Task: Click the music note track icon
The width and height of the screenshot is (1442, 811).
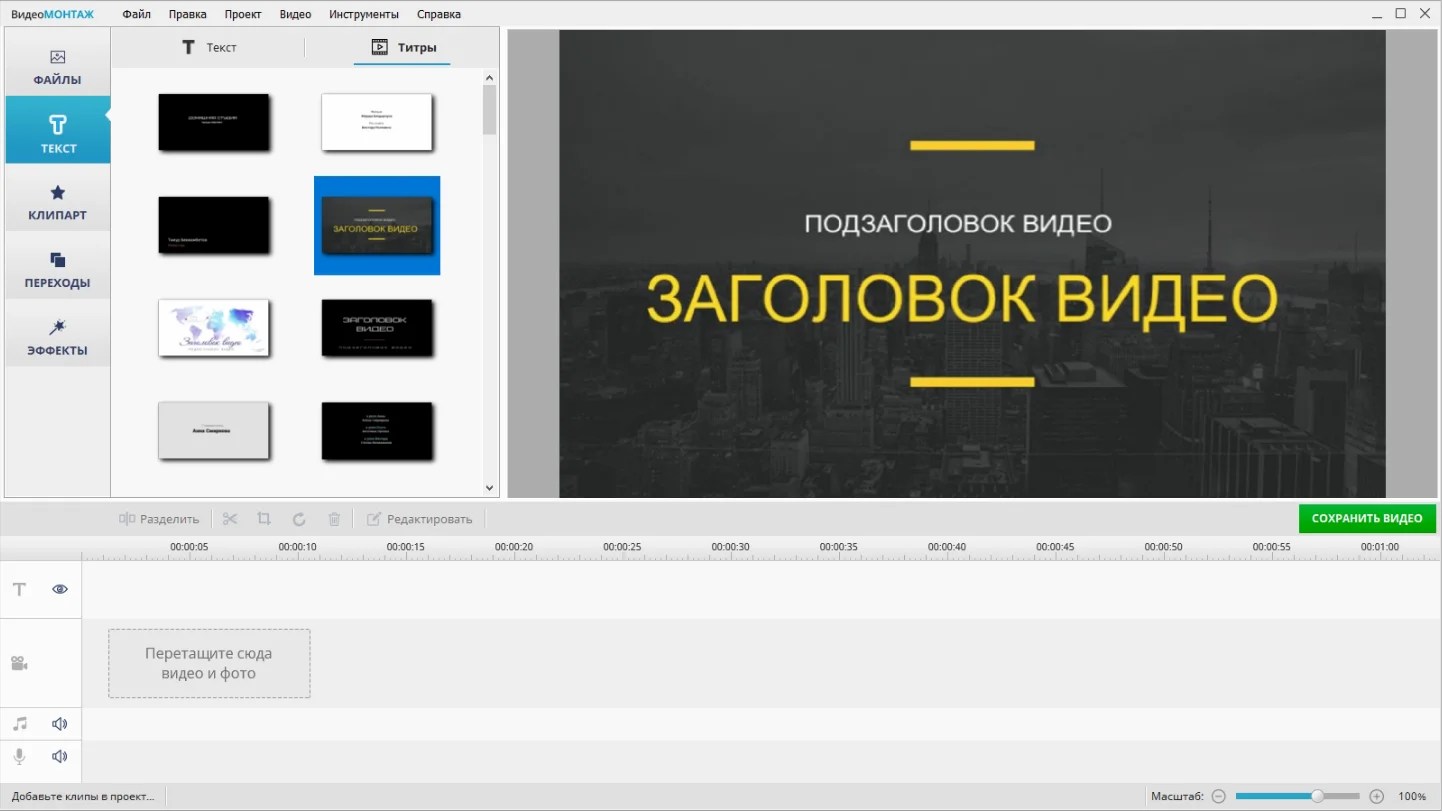Action: coord(20,724)
